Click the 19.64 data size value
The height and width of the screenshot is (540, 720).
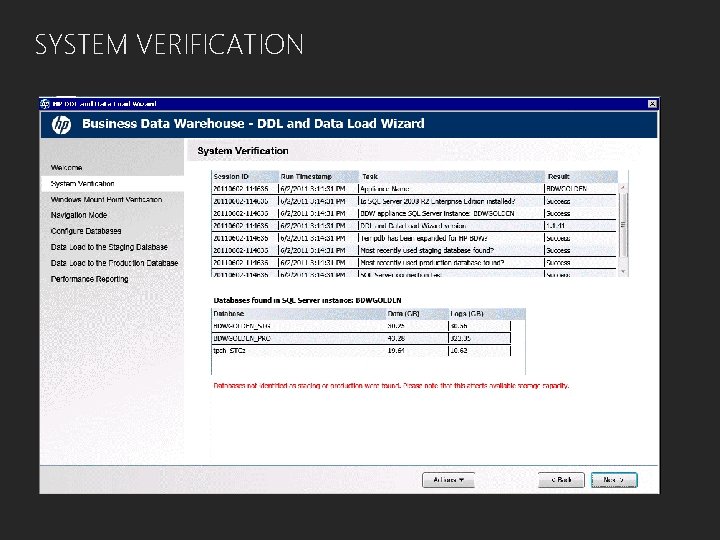pyautogui.click(x=396, y=351)
